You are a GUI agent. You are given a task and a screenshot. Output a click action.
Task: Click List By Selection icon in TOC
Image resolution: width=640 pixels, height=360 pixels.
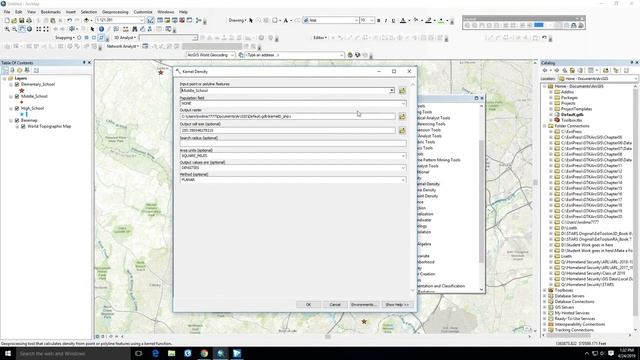coord(27,70)
